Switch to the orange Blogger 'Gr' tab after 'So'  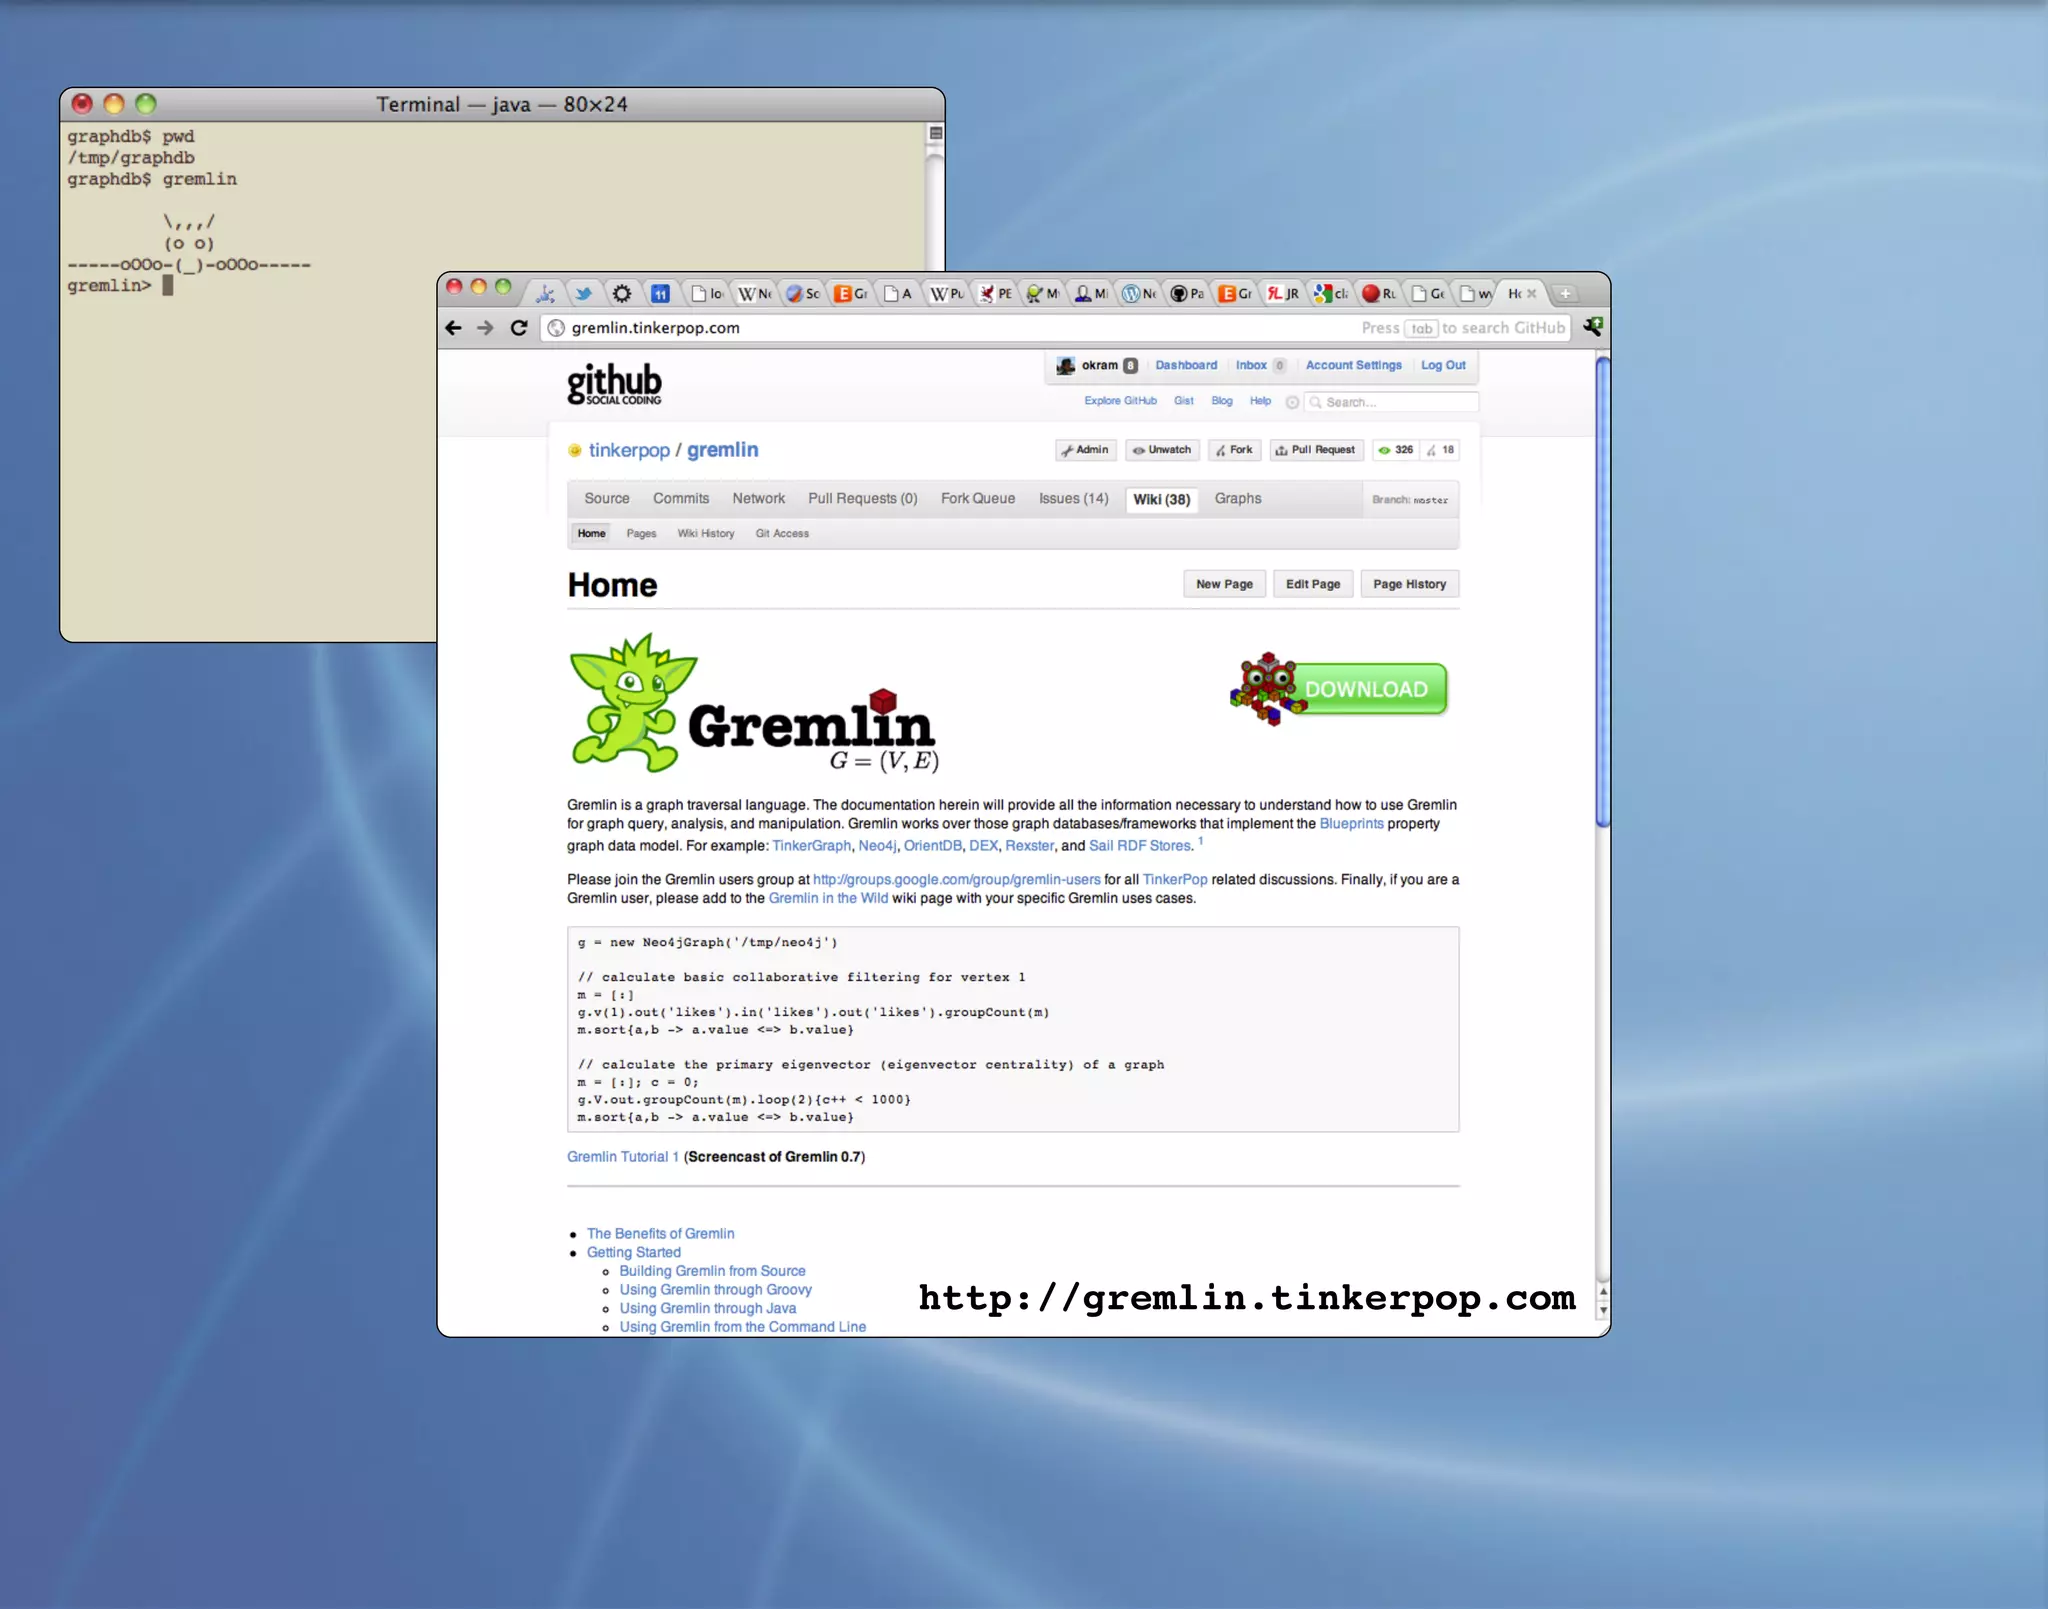click(851, 293)
